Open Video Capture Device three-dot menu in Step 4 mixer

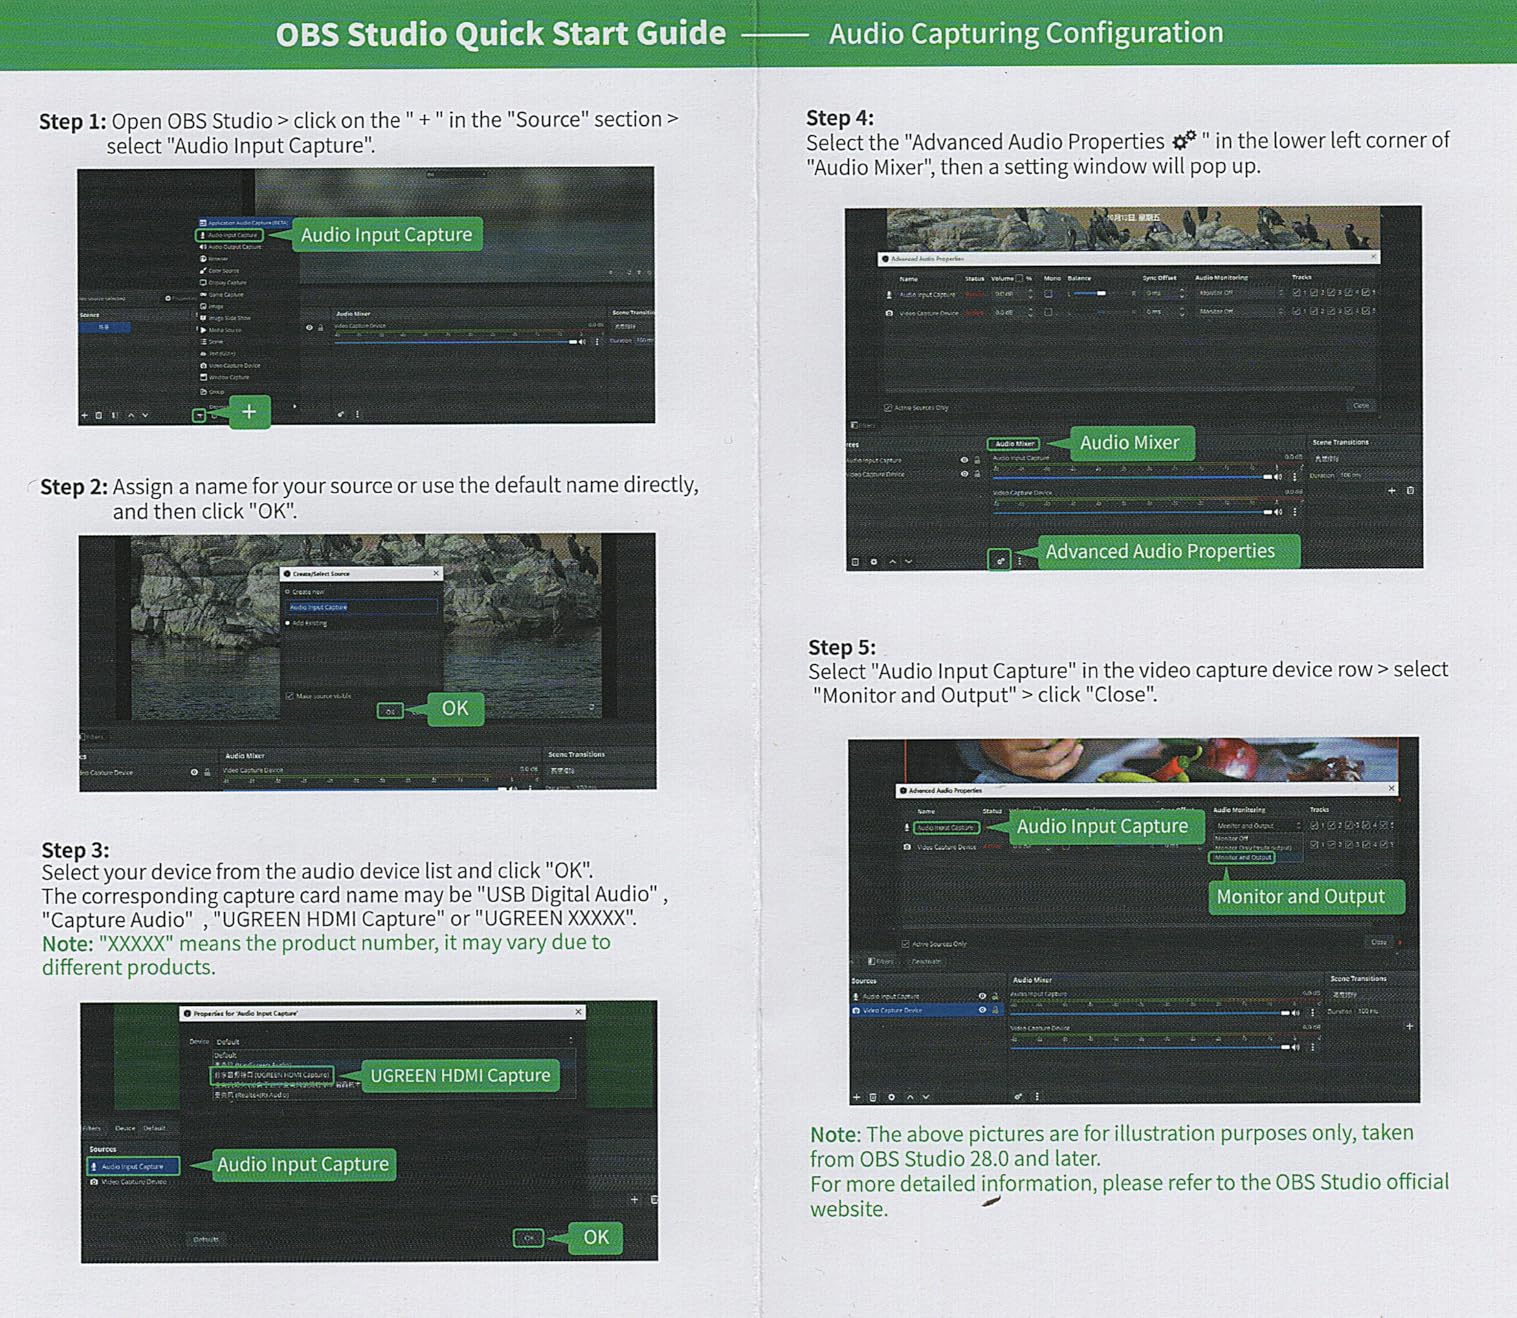click(1295, 512)
